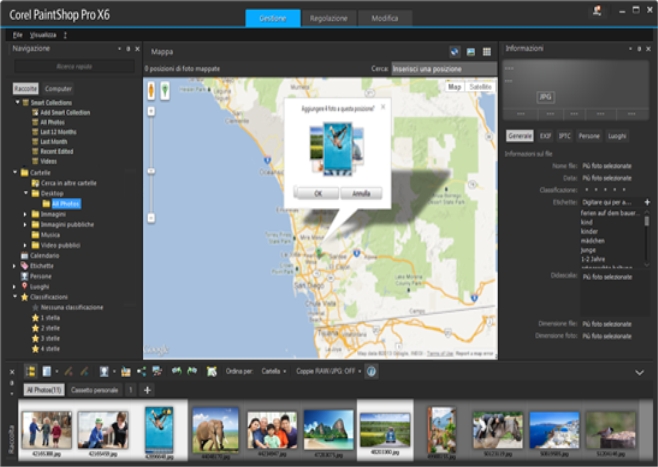Expand the Immagini folder tree node

tap(25, 213)
